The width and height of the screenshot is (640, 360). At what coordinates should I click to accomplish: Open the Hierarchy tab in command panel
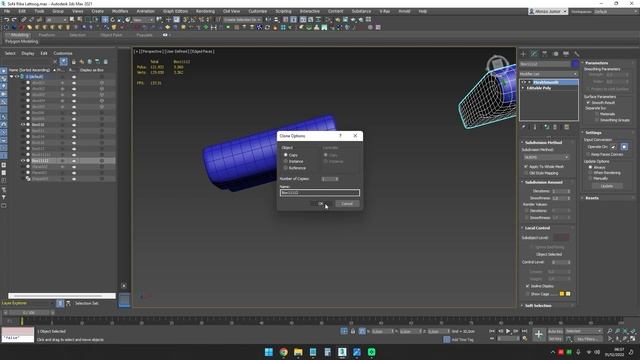point(544,54)
